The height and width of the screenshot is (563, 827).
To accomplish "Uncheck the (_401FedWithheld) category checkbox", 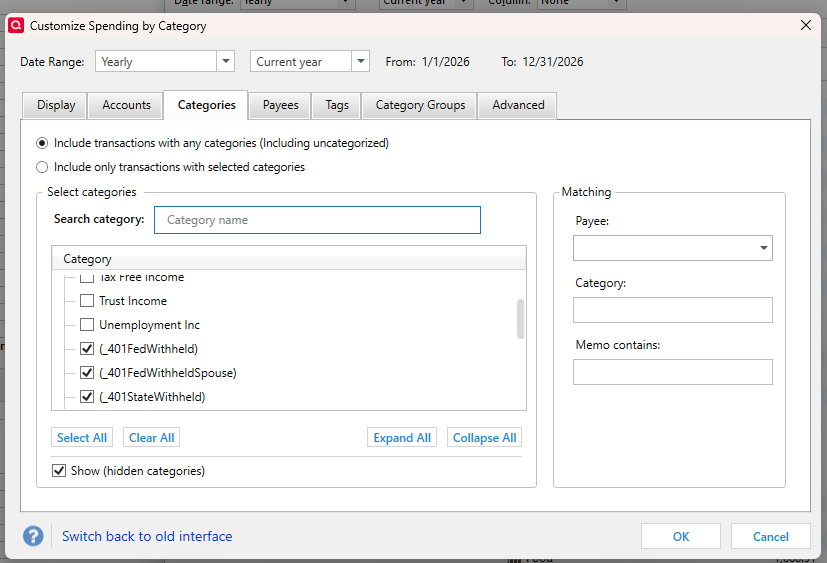I will [87, 349].
